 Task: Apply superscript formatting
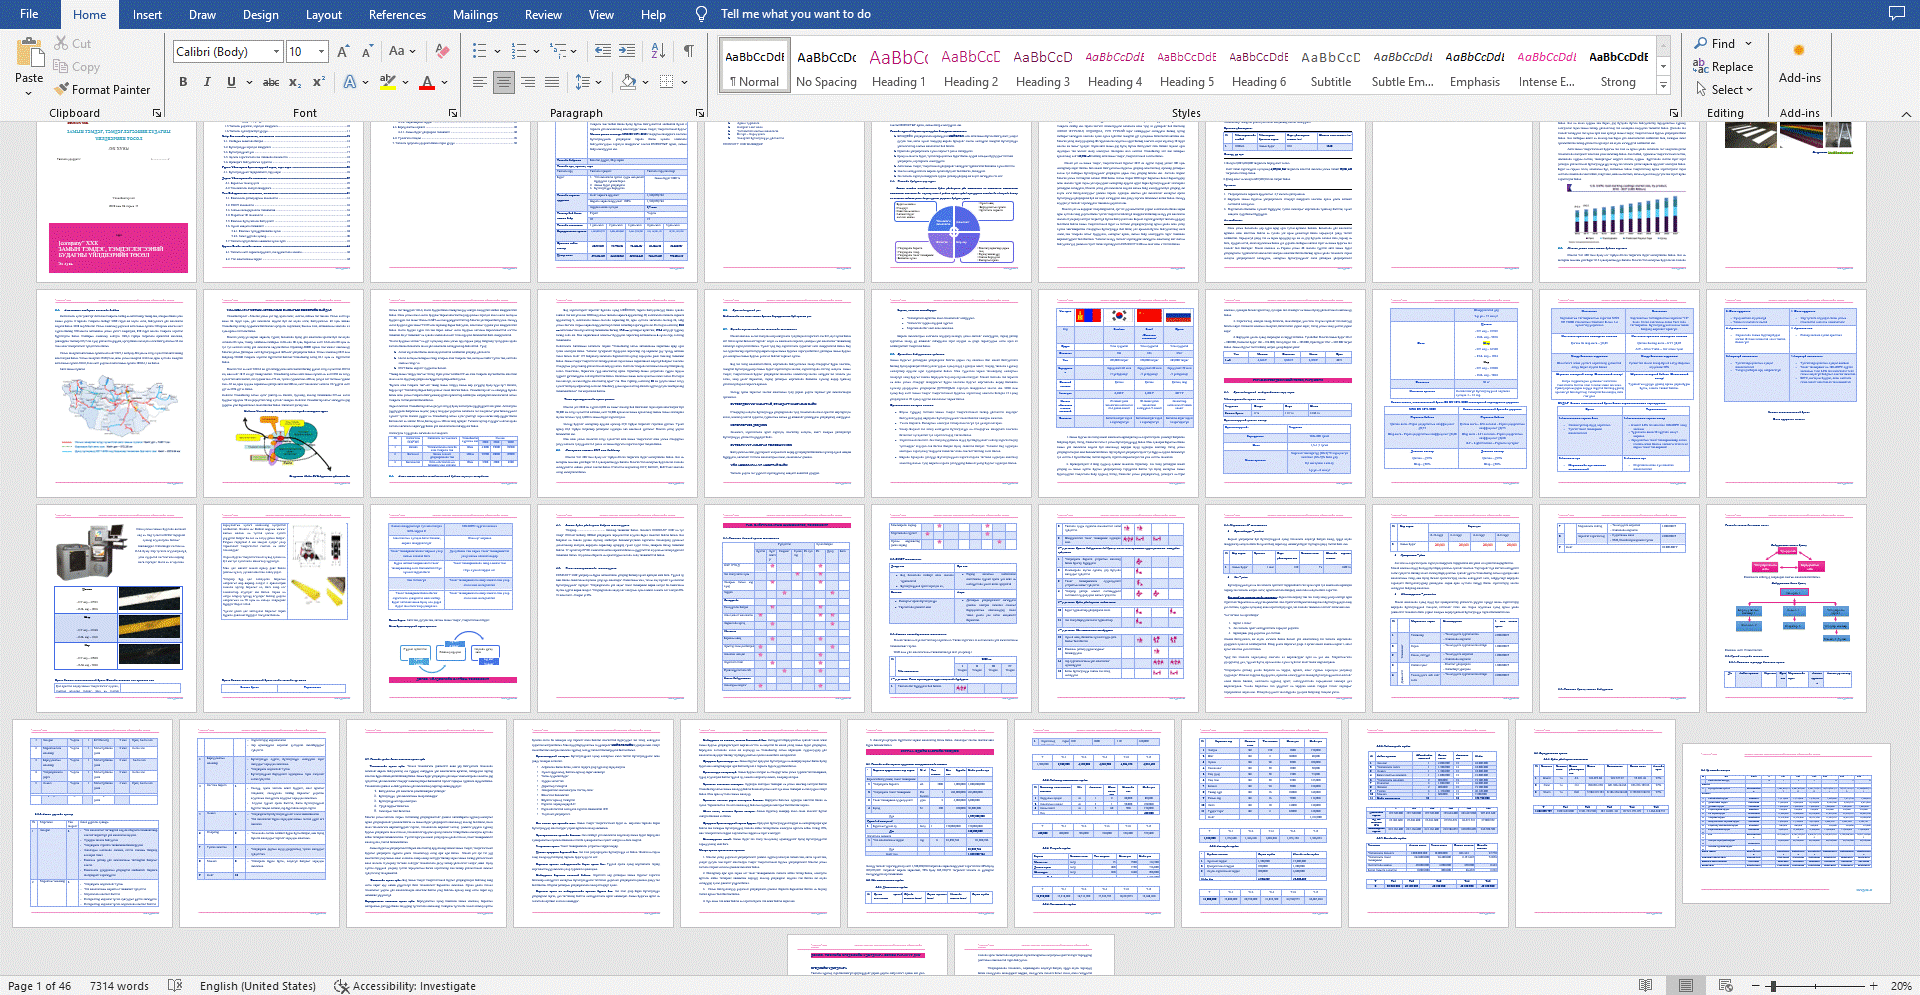[x=319, y=82]
